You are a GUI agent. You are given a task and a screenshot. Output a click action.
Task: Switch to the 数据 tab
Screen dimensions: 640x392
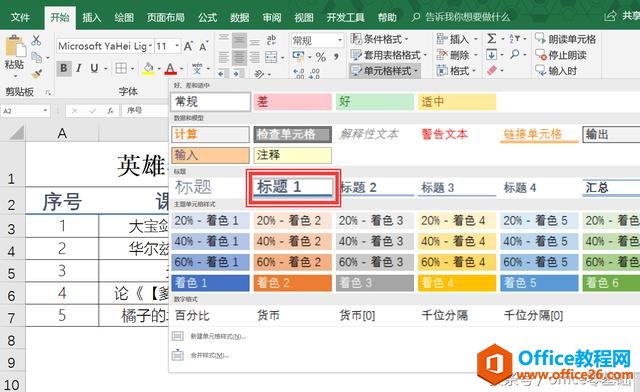pos(240,17)
